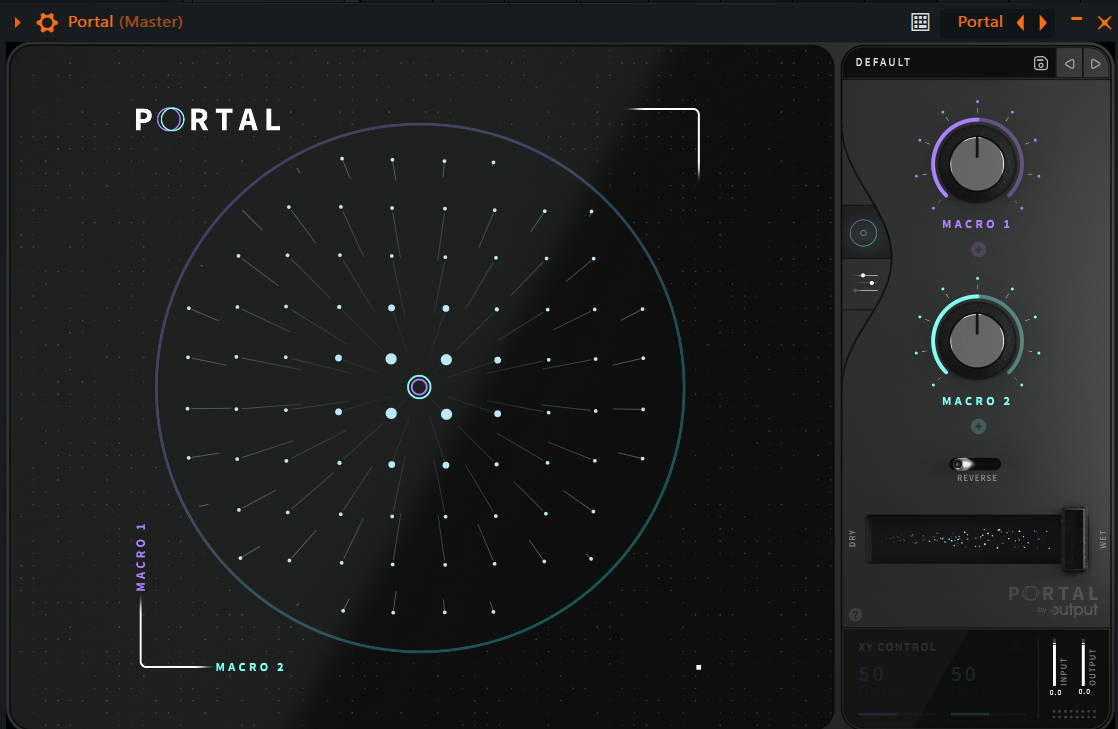1118x729 pixels.
Task: Open the Portal preset selector in title bar
Action: point(979,22)
